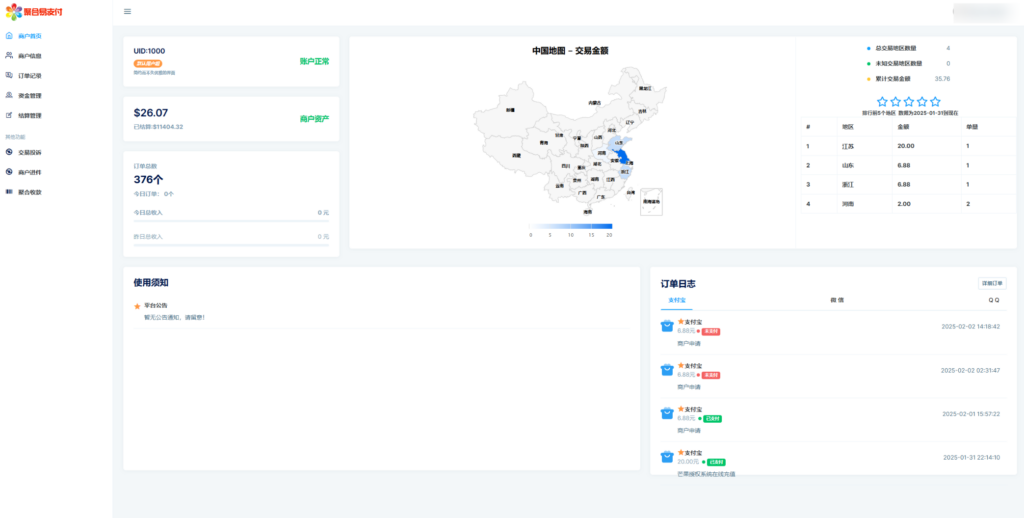Switch to the 微信 order log tab
Screen dimensions: 1024x518
pyautogui.click(x=836, y=300)
